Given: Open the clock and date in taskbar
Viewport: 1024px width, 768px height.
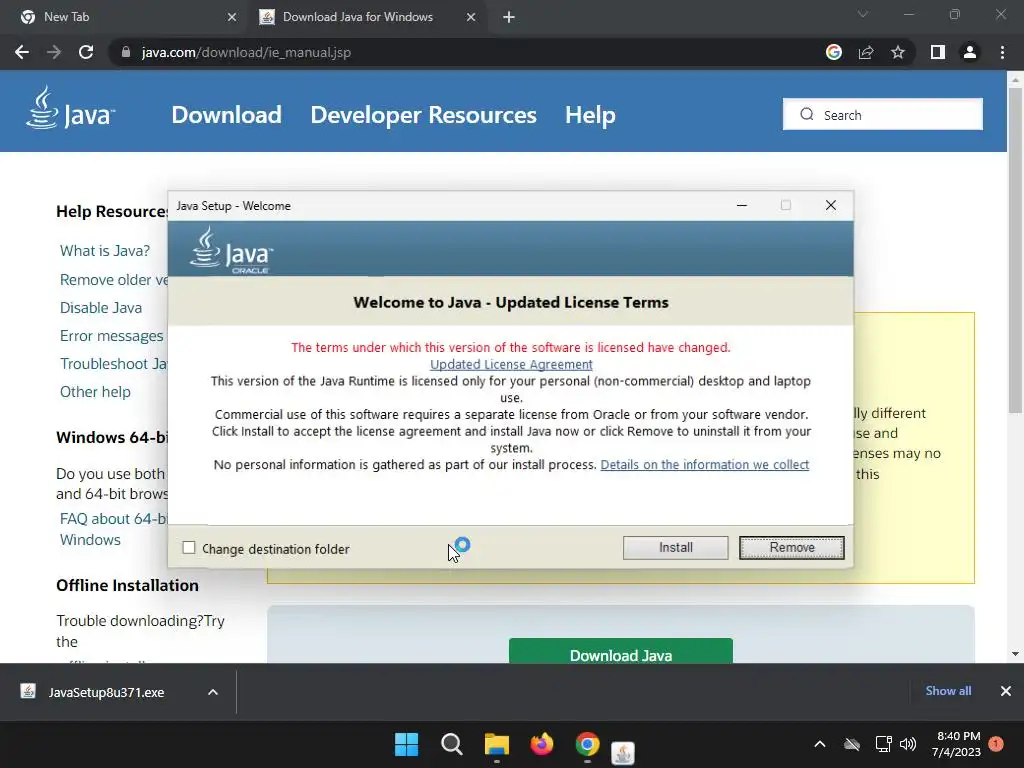Looking at the screenshot, I should point(958,744).
